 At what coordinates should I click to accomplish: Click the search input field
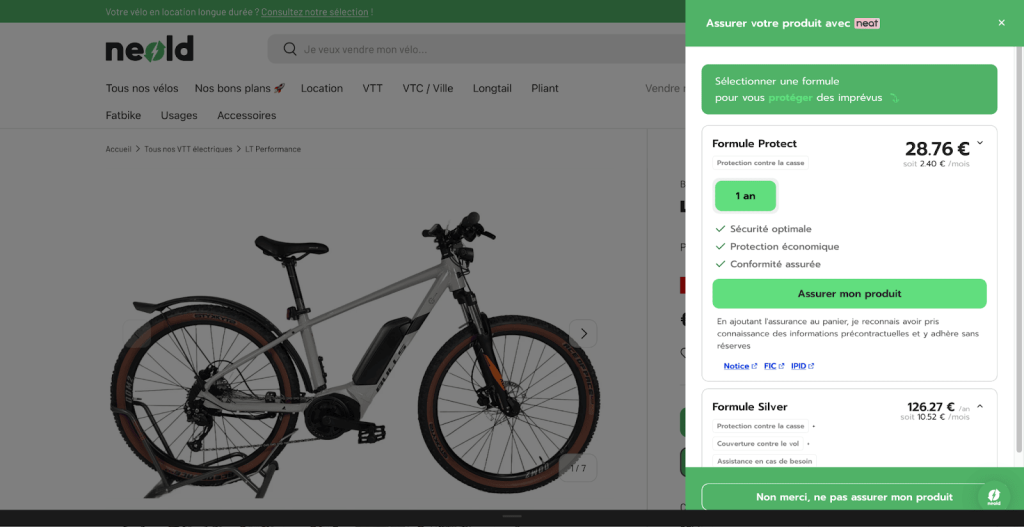tap(480, 49)
